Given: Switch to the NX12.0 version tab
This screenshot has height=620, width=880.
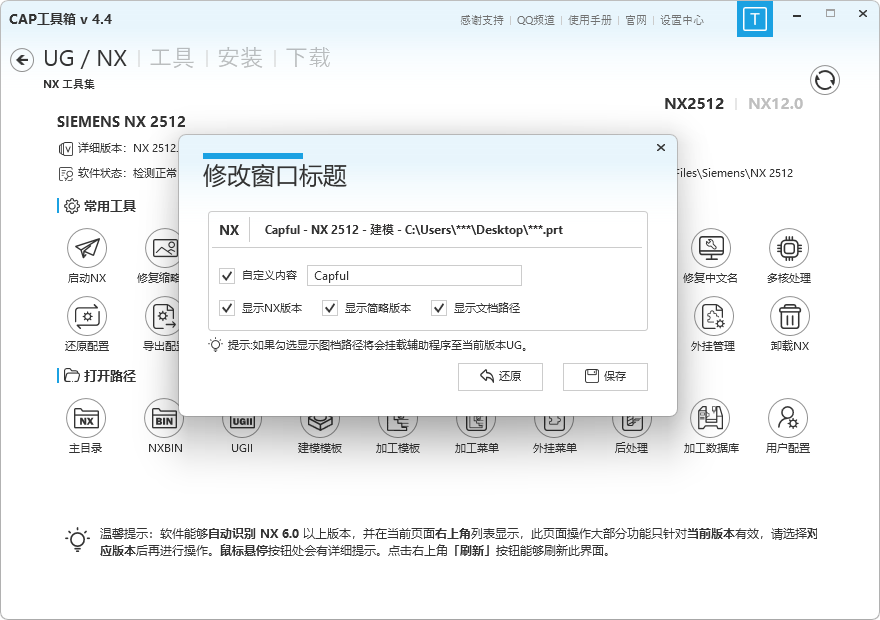Looking at the screenshot, I should coord(775,103).
